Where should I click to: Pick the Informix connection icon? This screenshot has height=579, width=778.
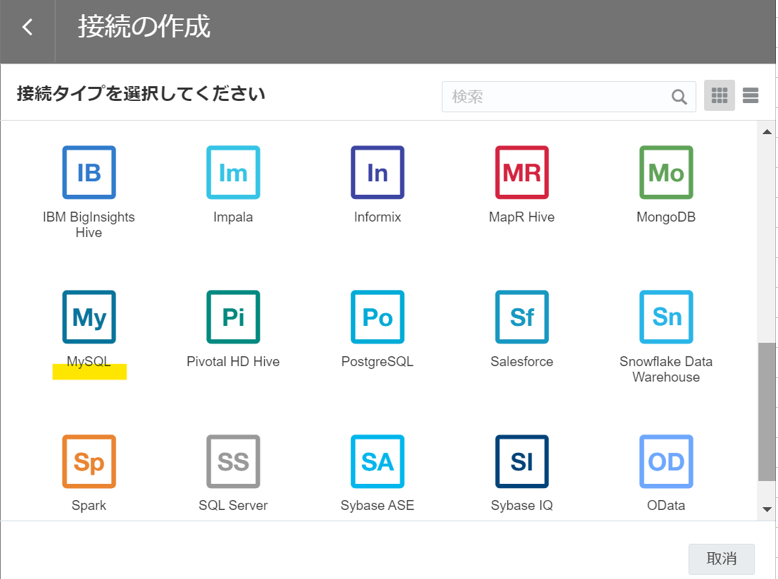[378, 172]
